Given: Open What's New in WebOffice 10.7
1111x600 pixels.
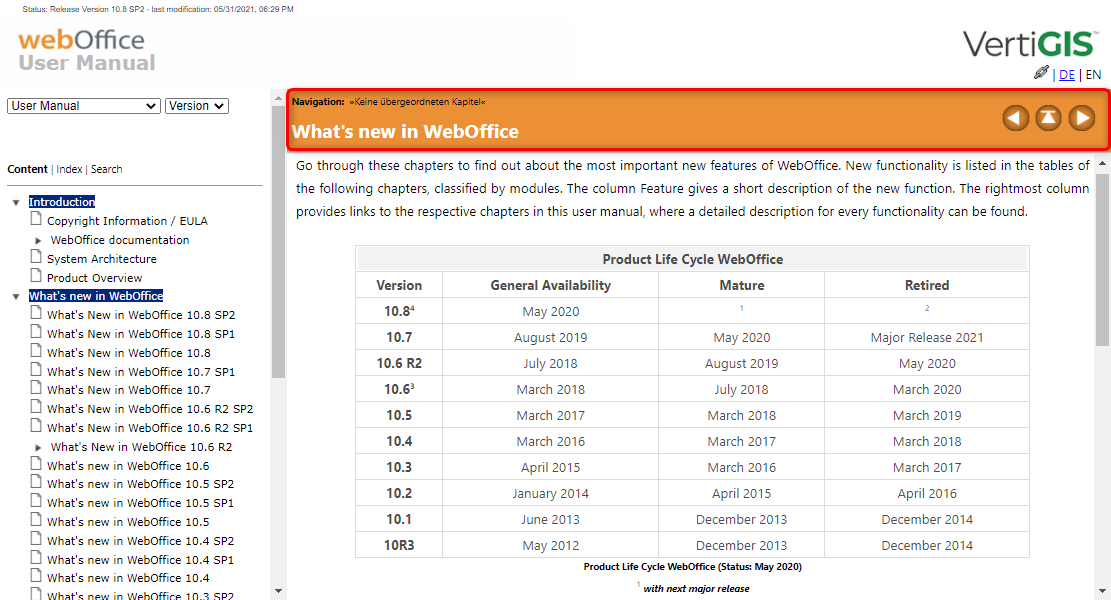Looking at the screenshot, I should 128,390.
